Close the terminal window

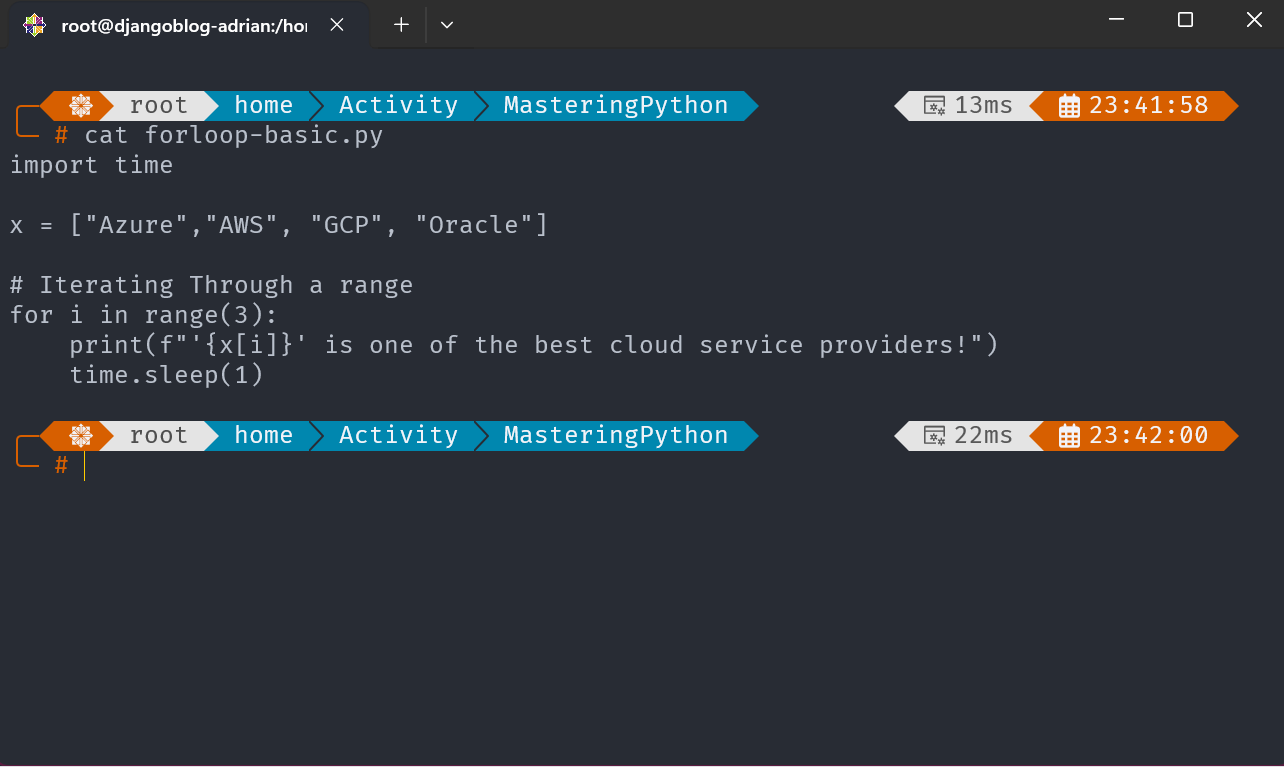tap(1253, 19)
